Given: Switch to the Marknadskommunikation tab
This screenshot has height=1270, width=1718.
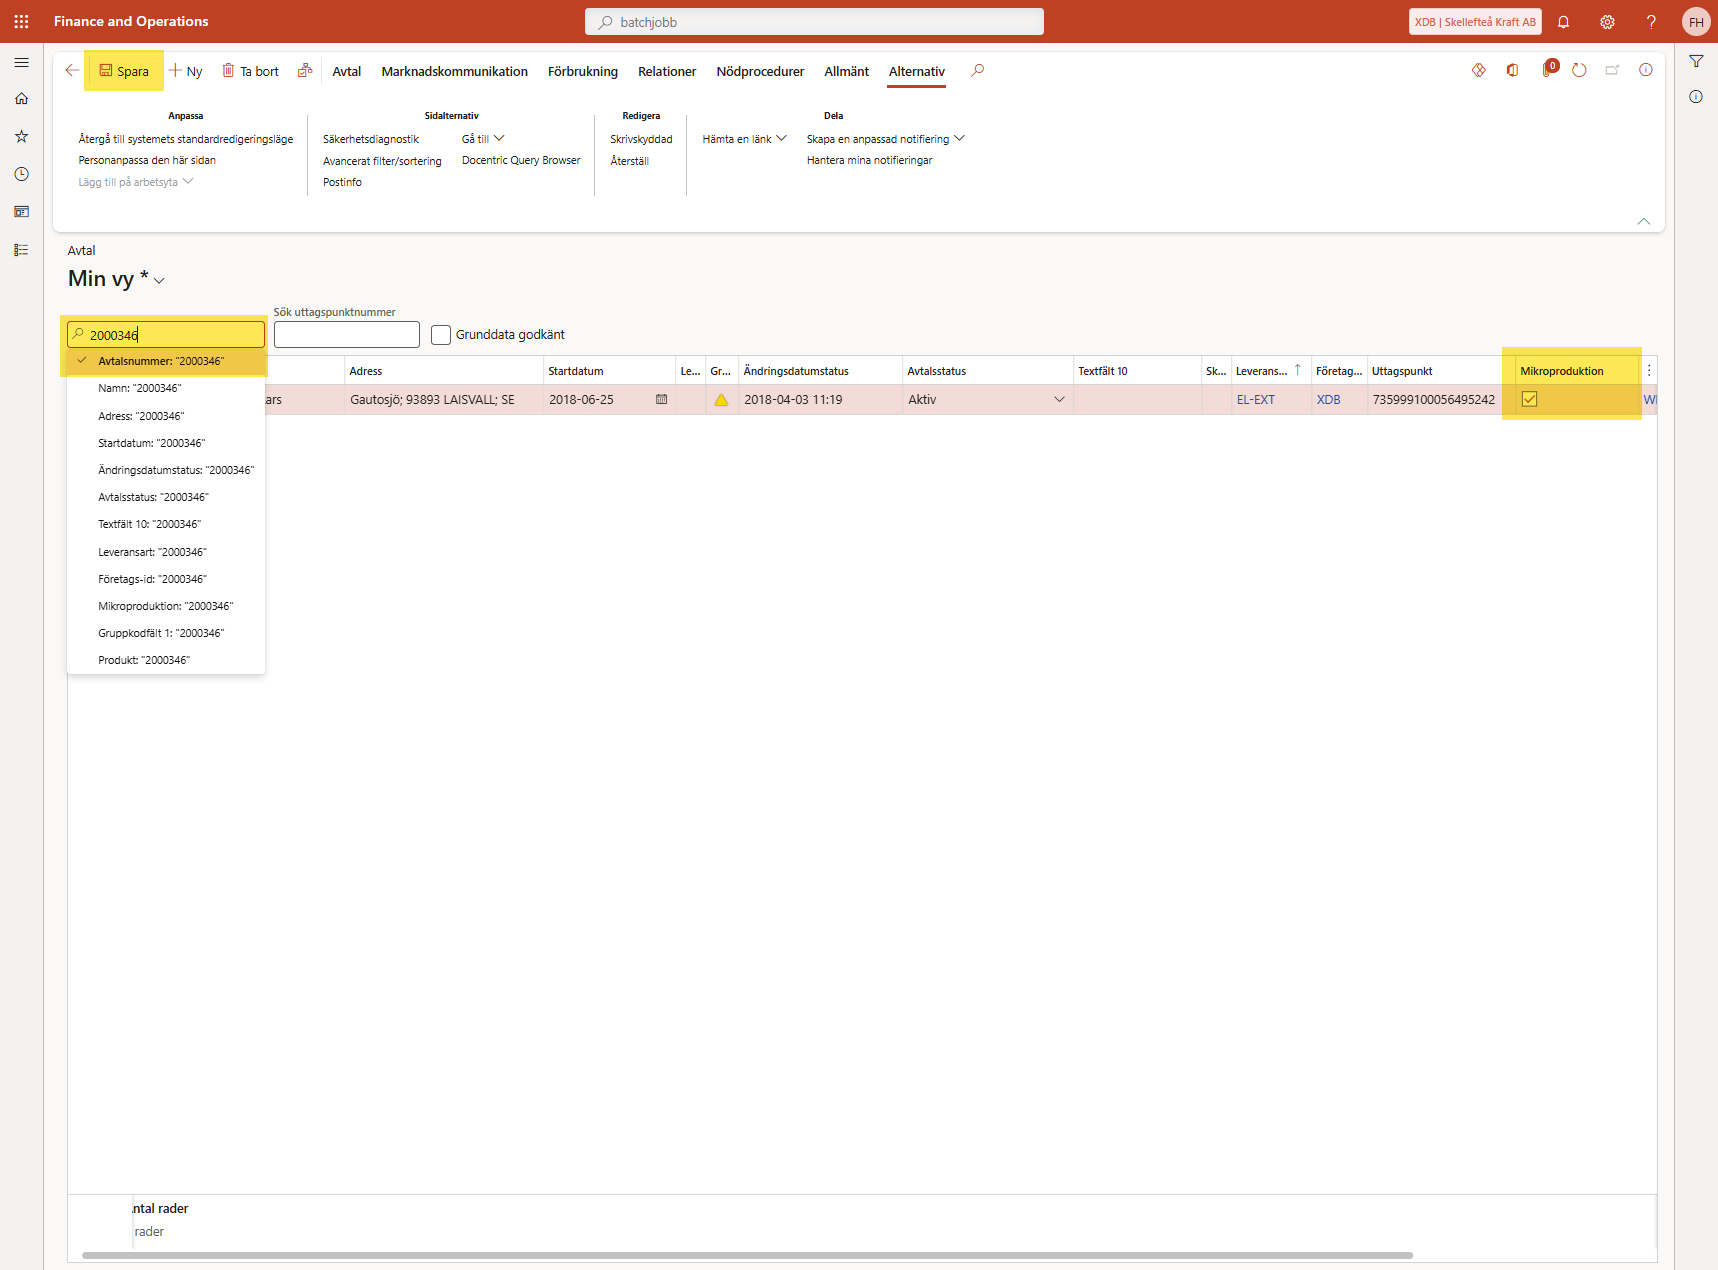Looking at the screenshot, I should [x=454, y=71].
